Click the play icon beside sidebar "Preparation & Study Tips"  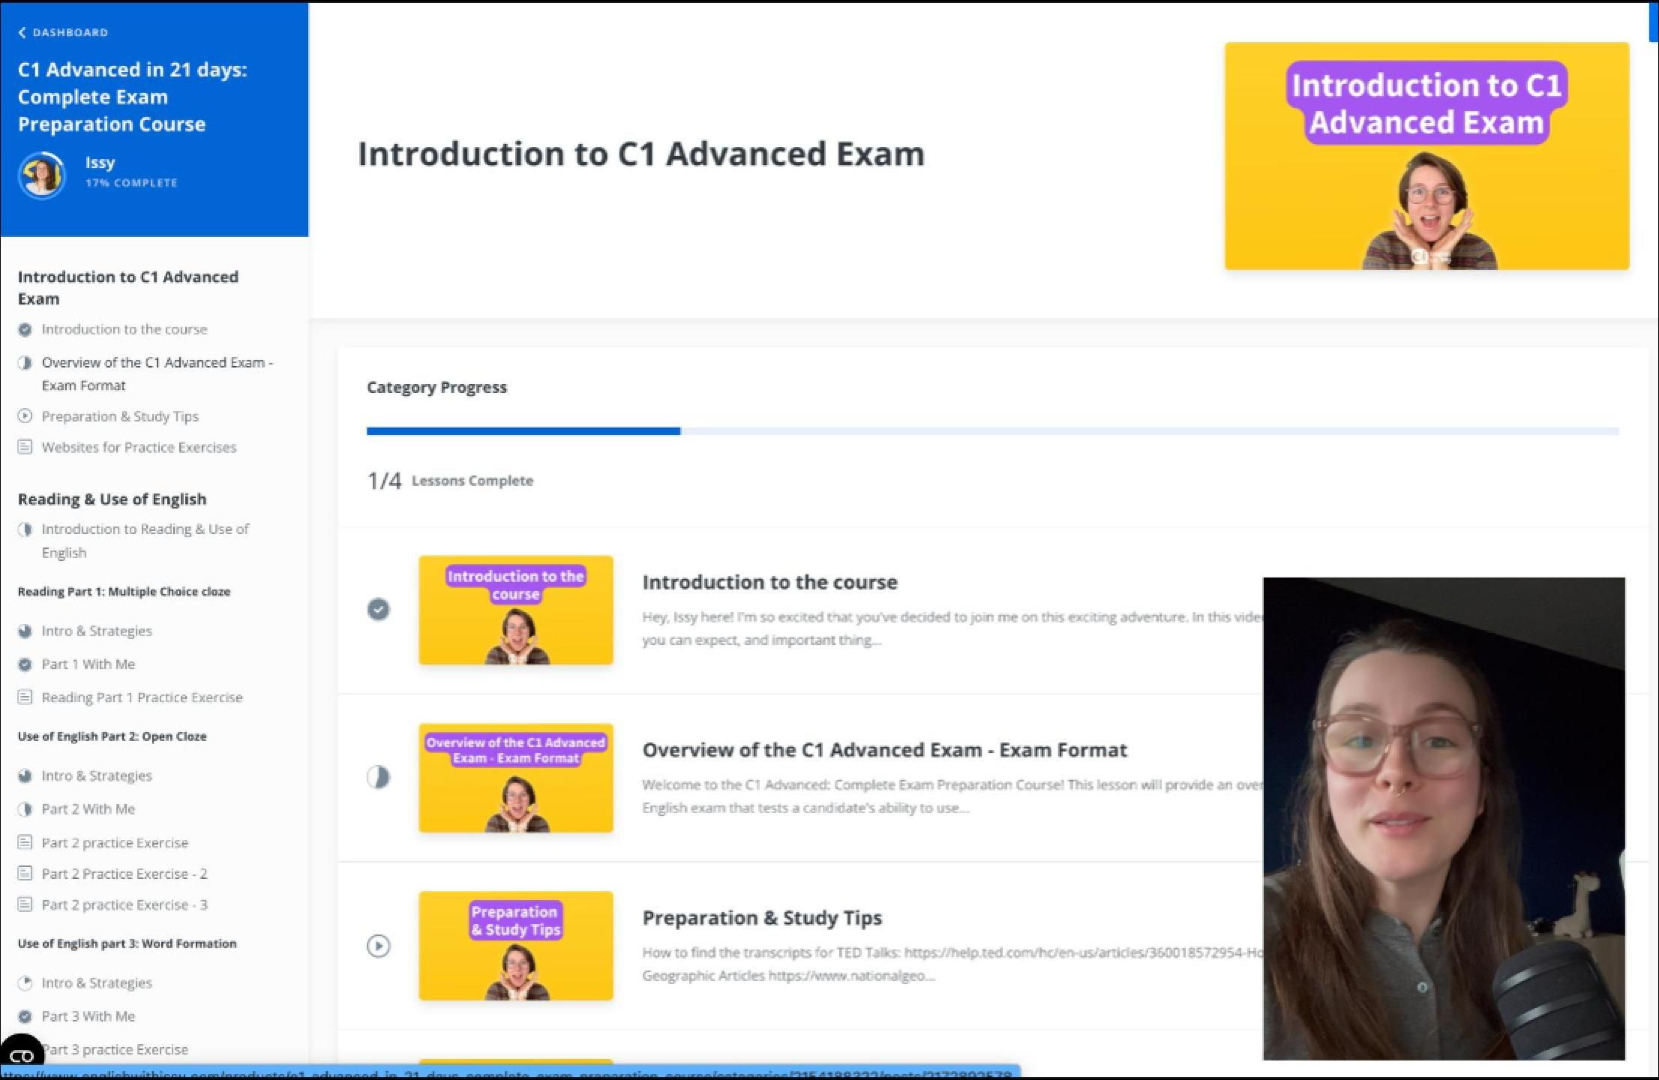pyautogui.click(x=25, y=416)
